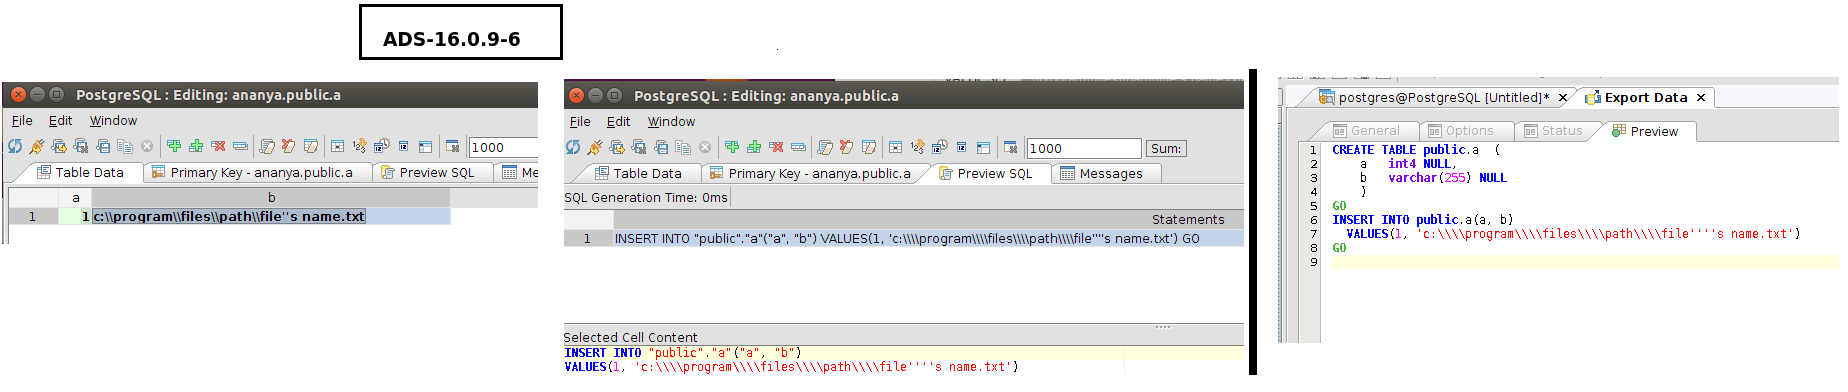
Task: Click the cell with value 1 in column a
Action: [x=75, y=216]
